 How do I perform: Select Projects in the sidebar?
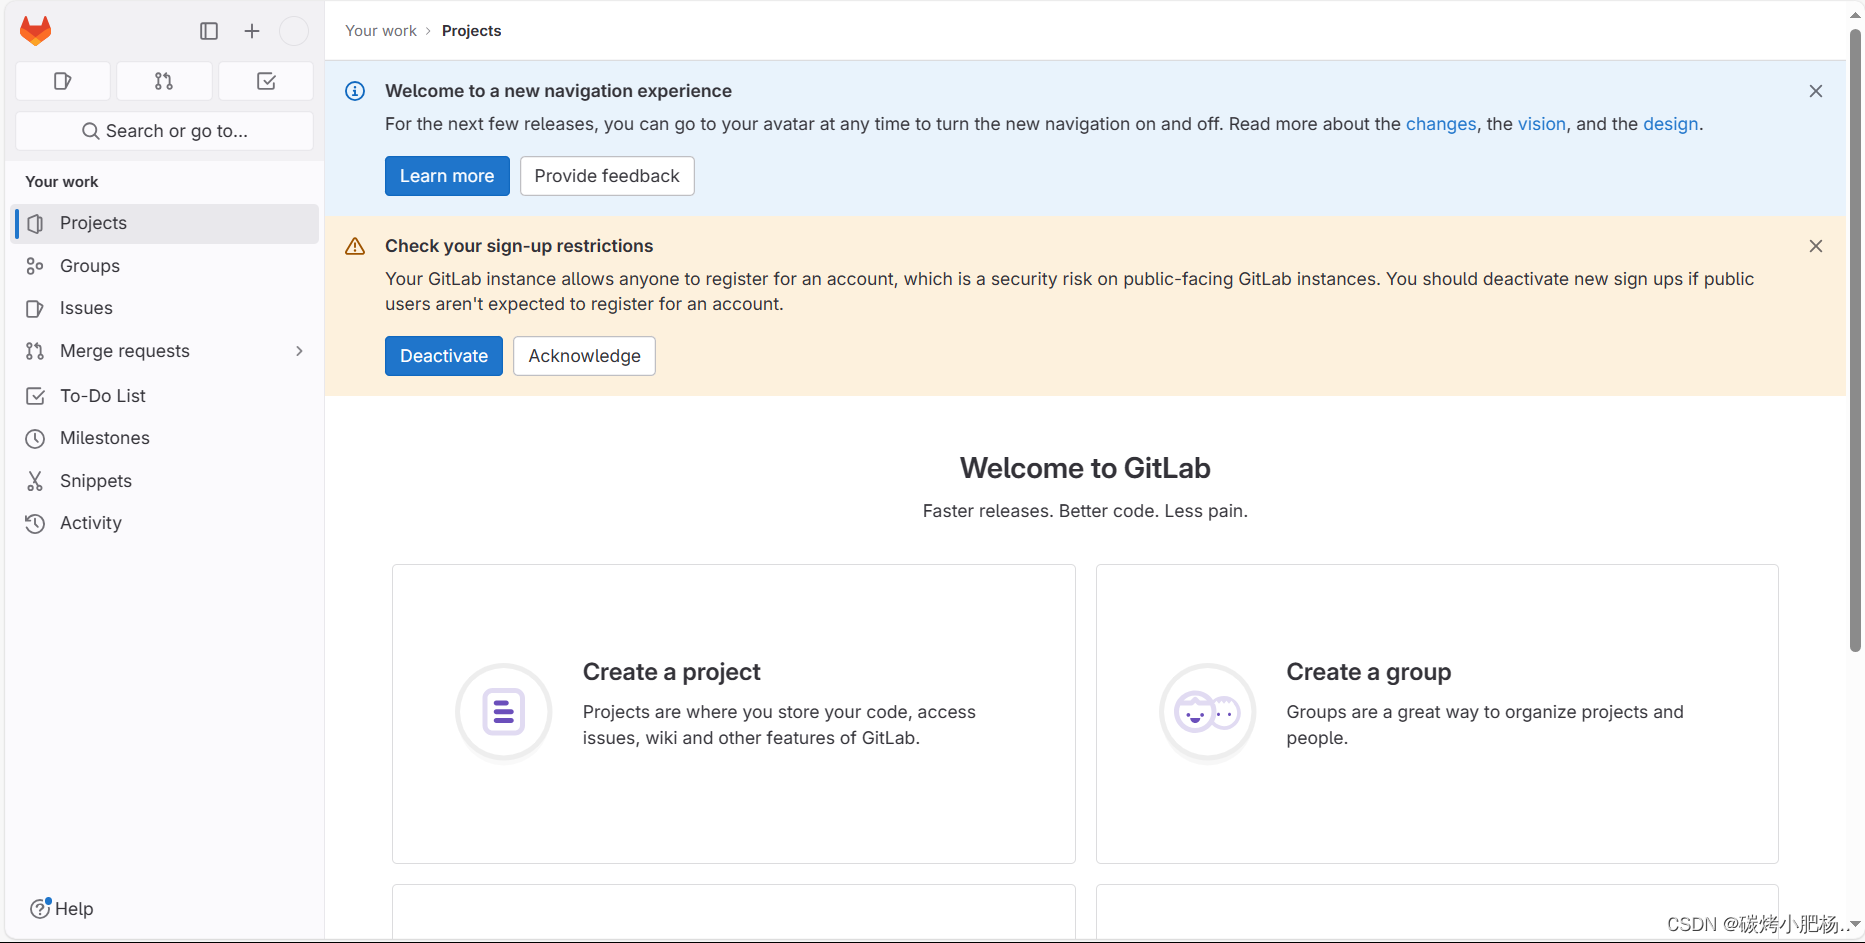click(x=166, y=223)
